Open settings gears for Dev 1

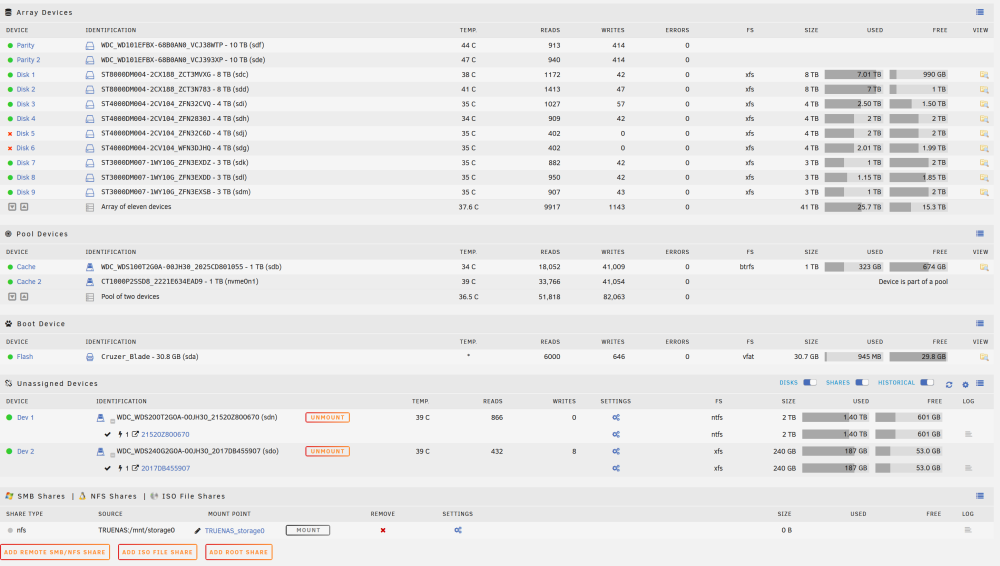(x=616, y=417)
